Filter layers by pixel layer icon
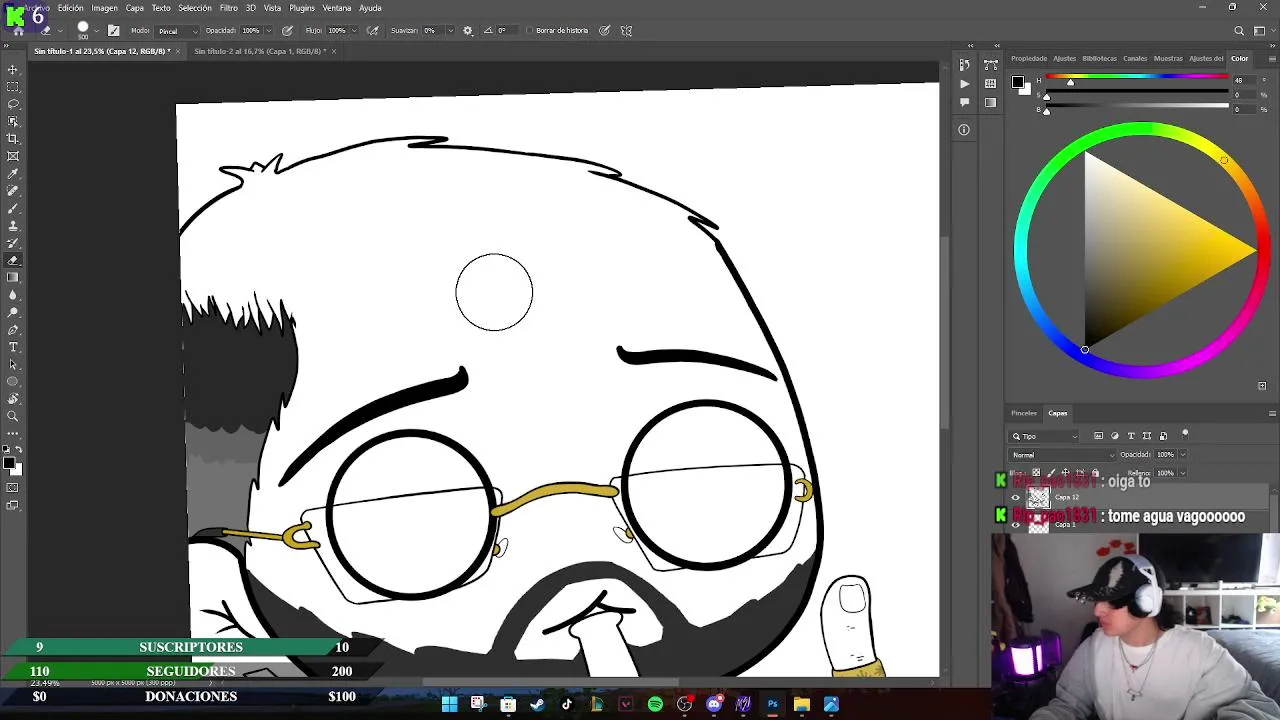Screen dimensions: 1280x720 click(1098, 436)
